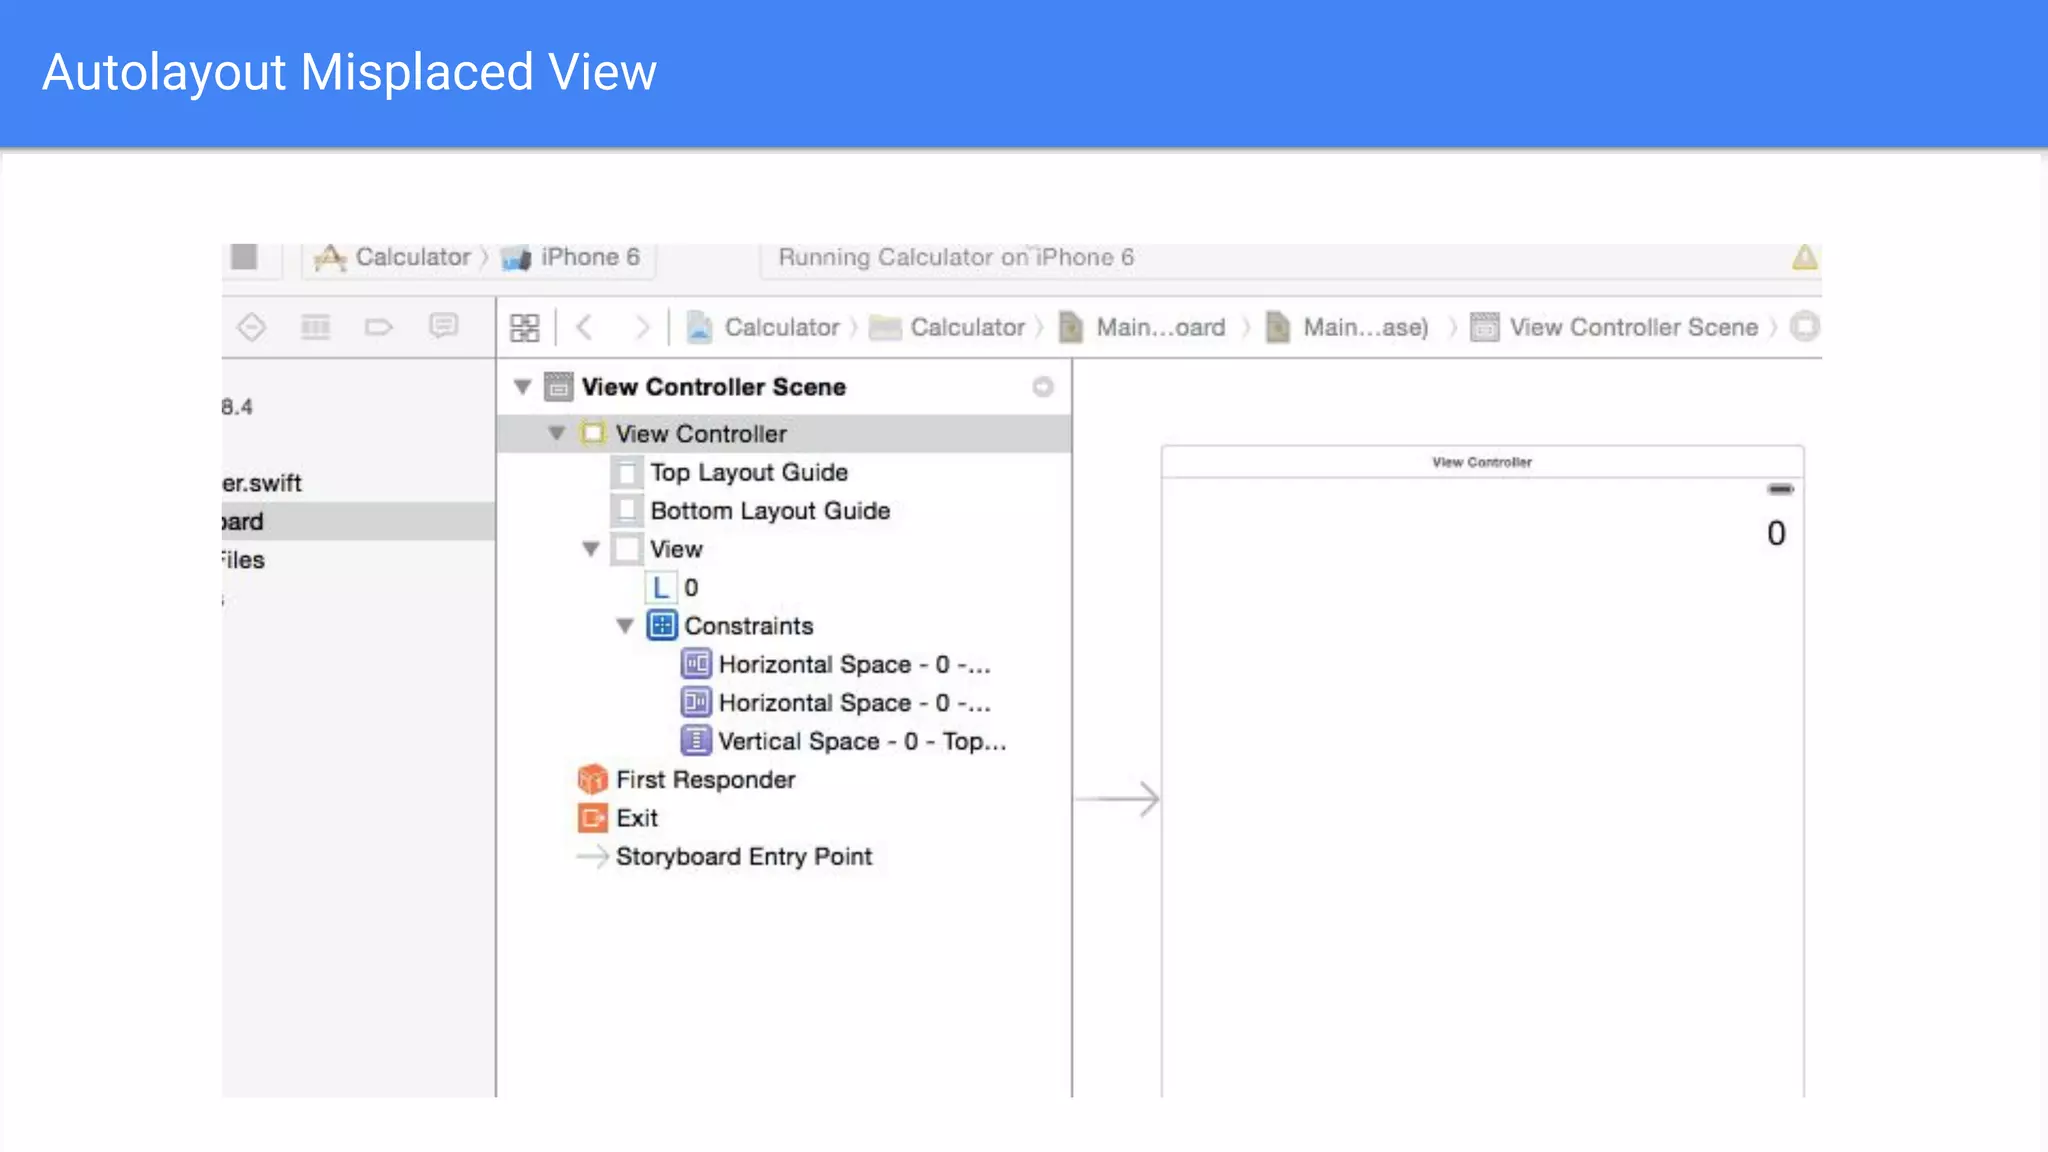This screenshot has width=2048, height=1152.
Task: Collapse the View Controller Scene disclosure triangle
Action: 522,387
